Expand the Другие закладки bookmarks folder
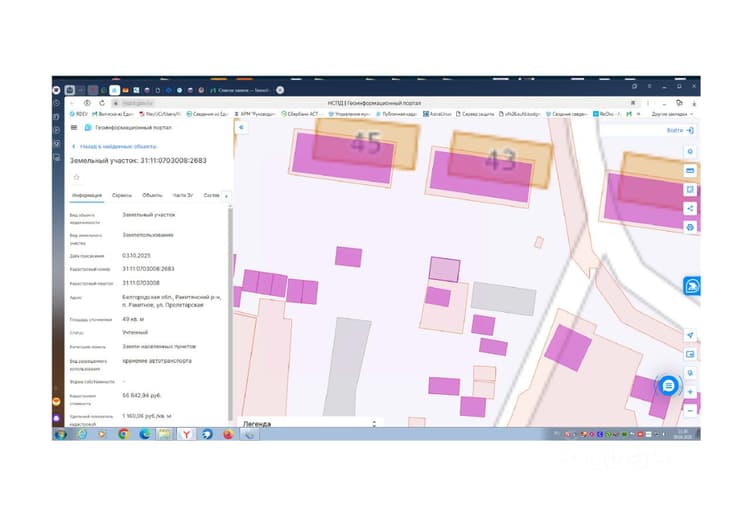Screen dimensions: 750x530 pos(672,114)
